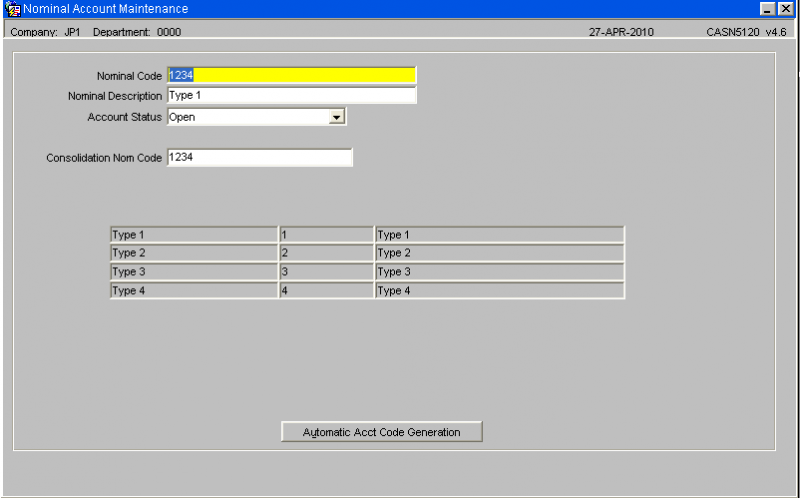This screenshot has width=800, height=498.
Task: Click the Consolidation Nom Code field
Action: pyautogui.click(x=259, y=158)
